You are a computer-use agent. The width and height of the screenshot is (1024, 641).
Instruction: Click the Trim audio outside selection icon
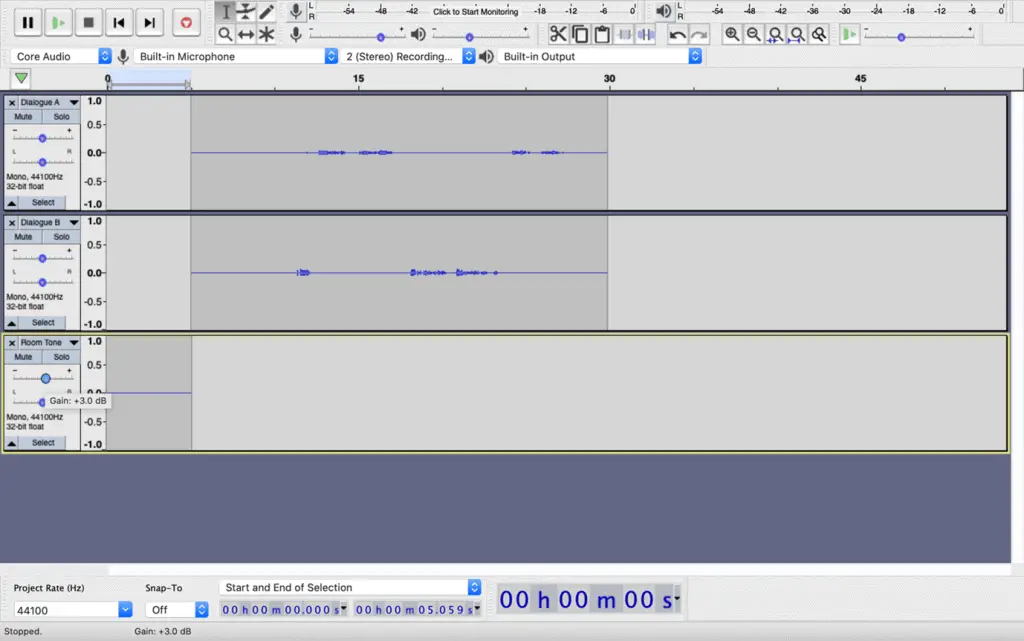pyautogui.click(x=624, y=34)
